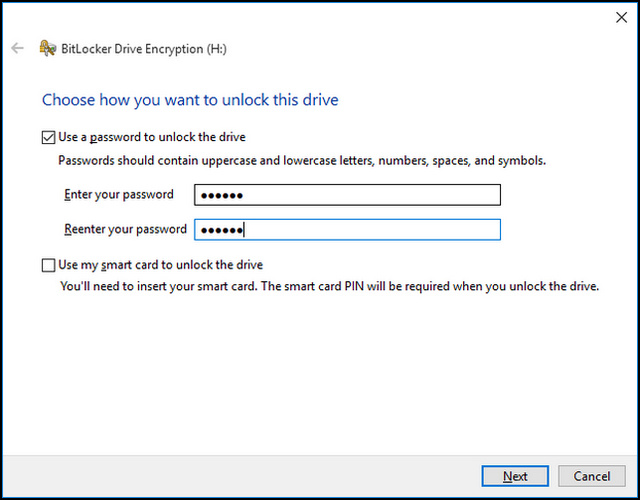Viewport: 640px width, 500px height.
Task: Click the 'Choose how you want to unlock this drive' heading
Action: tap(190, 100)
